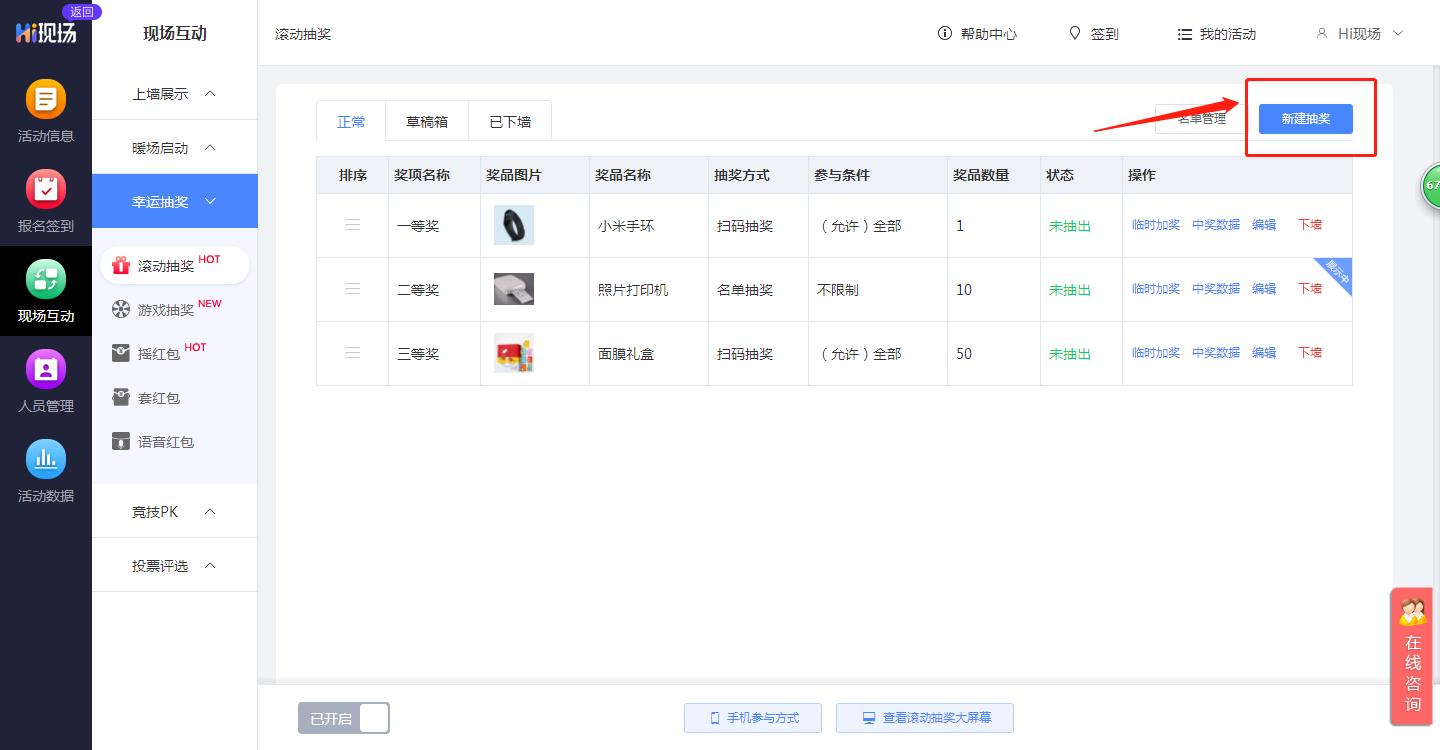Viewport: 1440px width, 750px height.
Task: Select the 语音红包 feature
Action: [x=166, y=441]
